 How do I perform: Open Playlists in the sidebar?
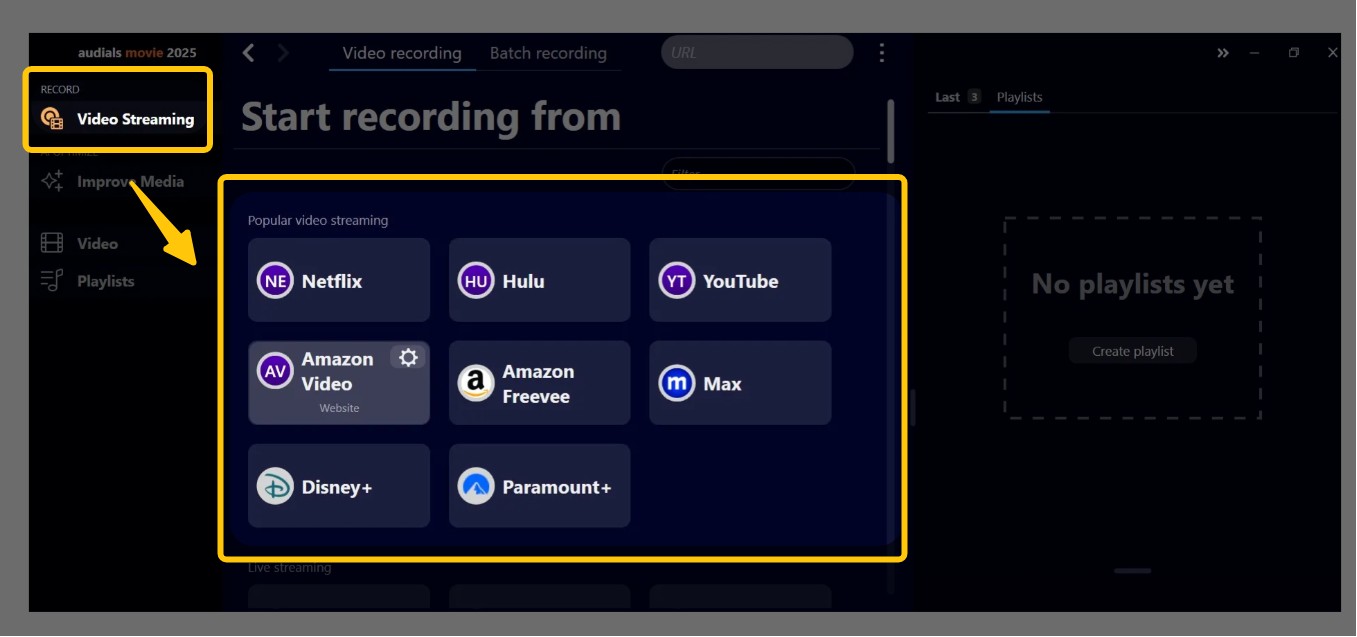click(88, 281)
